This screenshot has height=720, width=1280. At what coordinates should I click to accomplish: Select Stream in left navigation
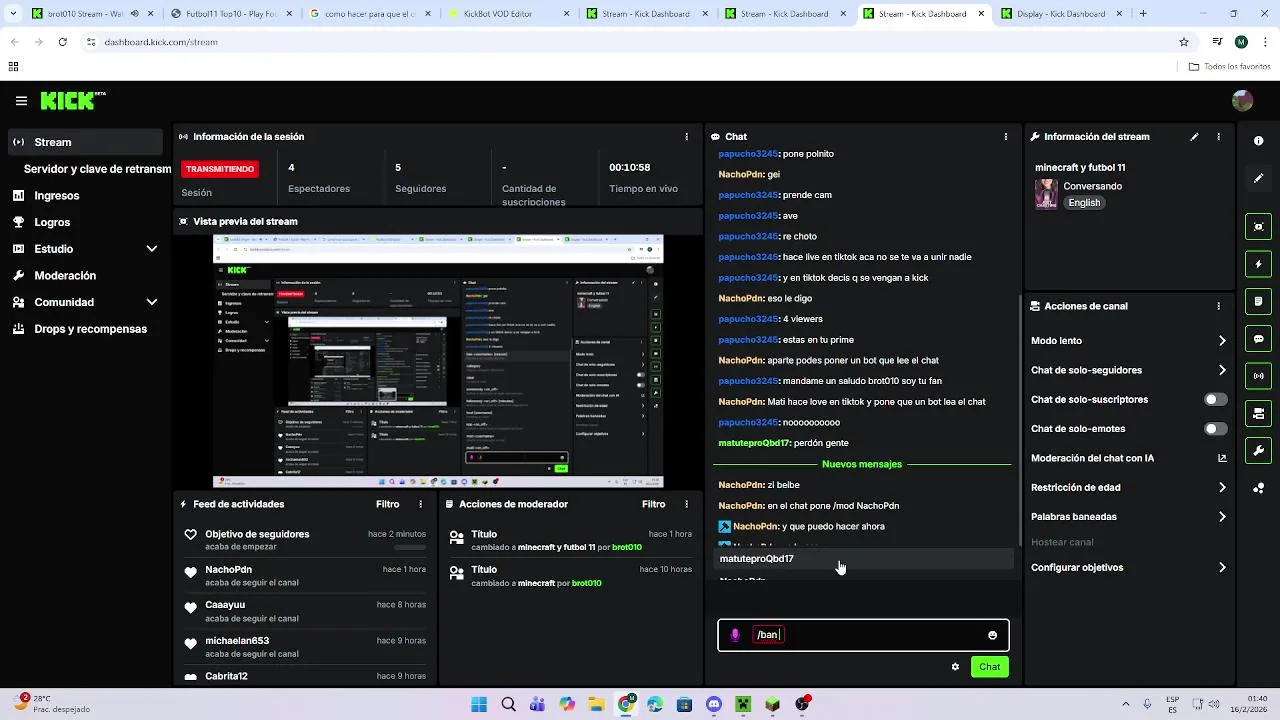tap(85, 142)
